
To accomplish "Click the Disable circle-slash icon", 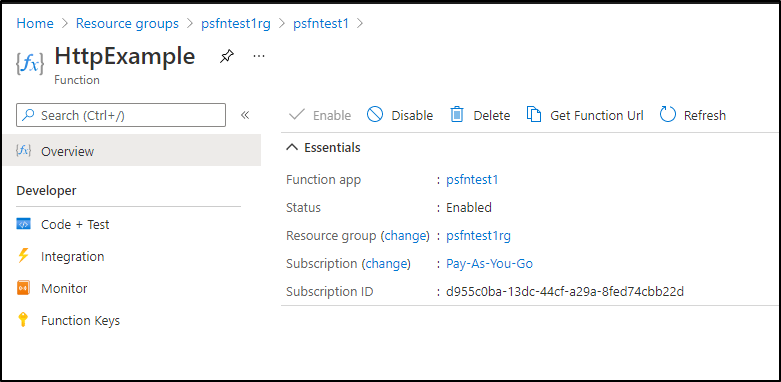I will tap(375, 115).
